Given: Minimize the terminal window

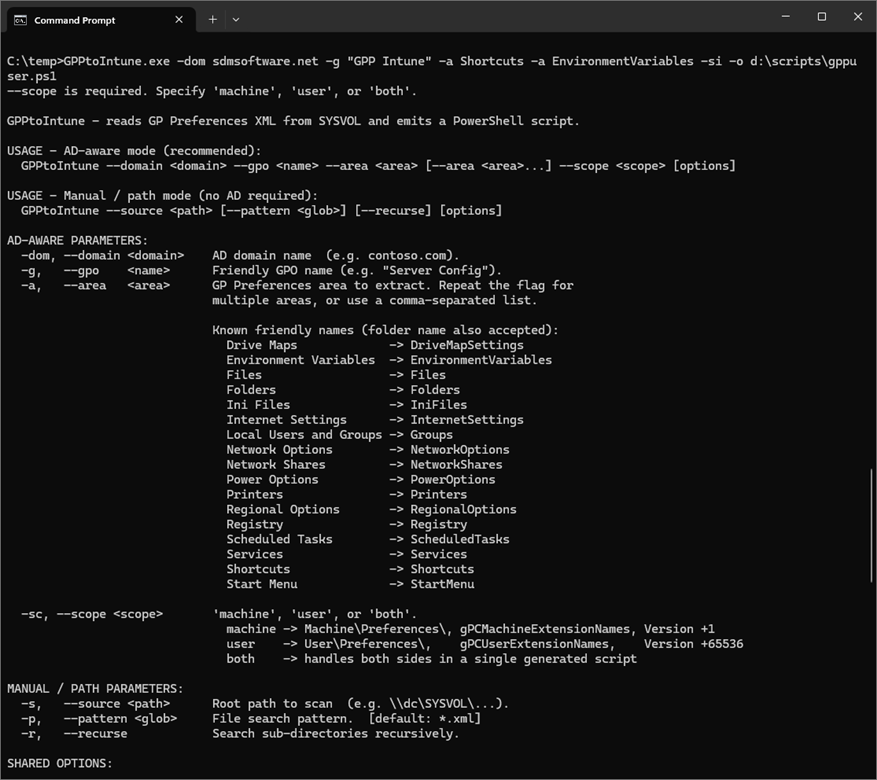Looking at the screenshot, I should tap(786, 17).
